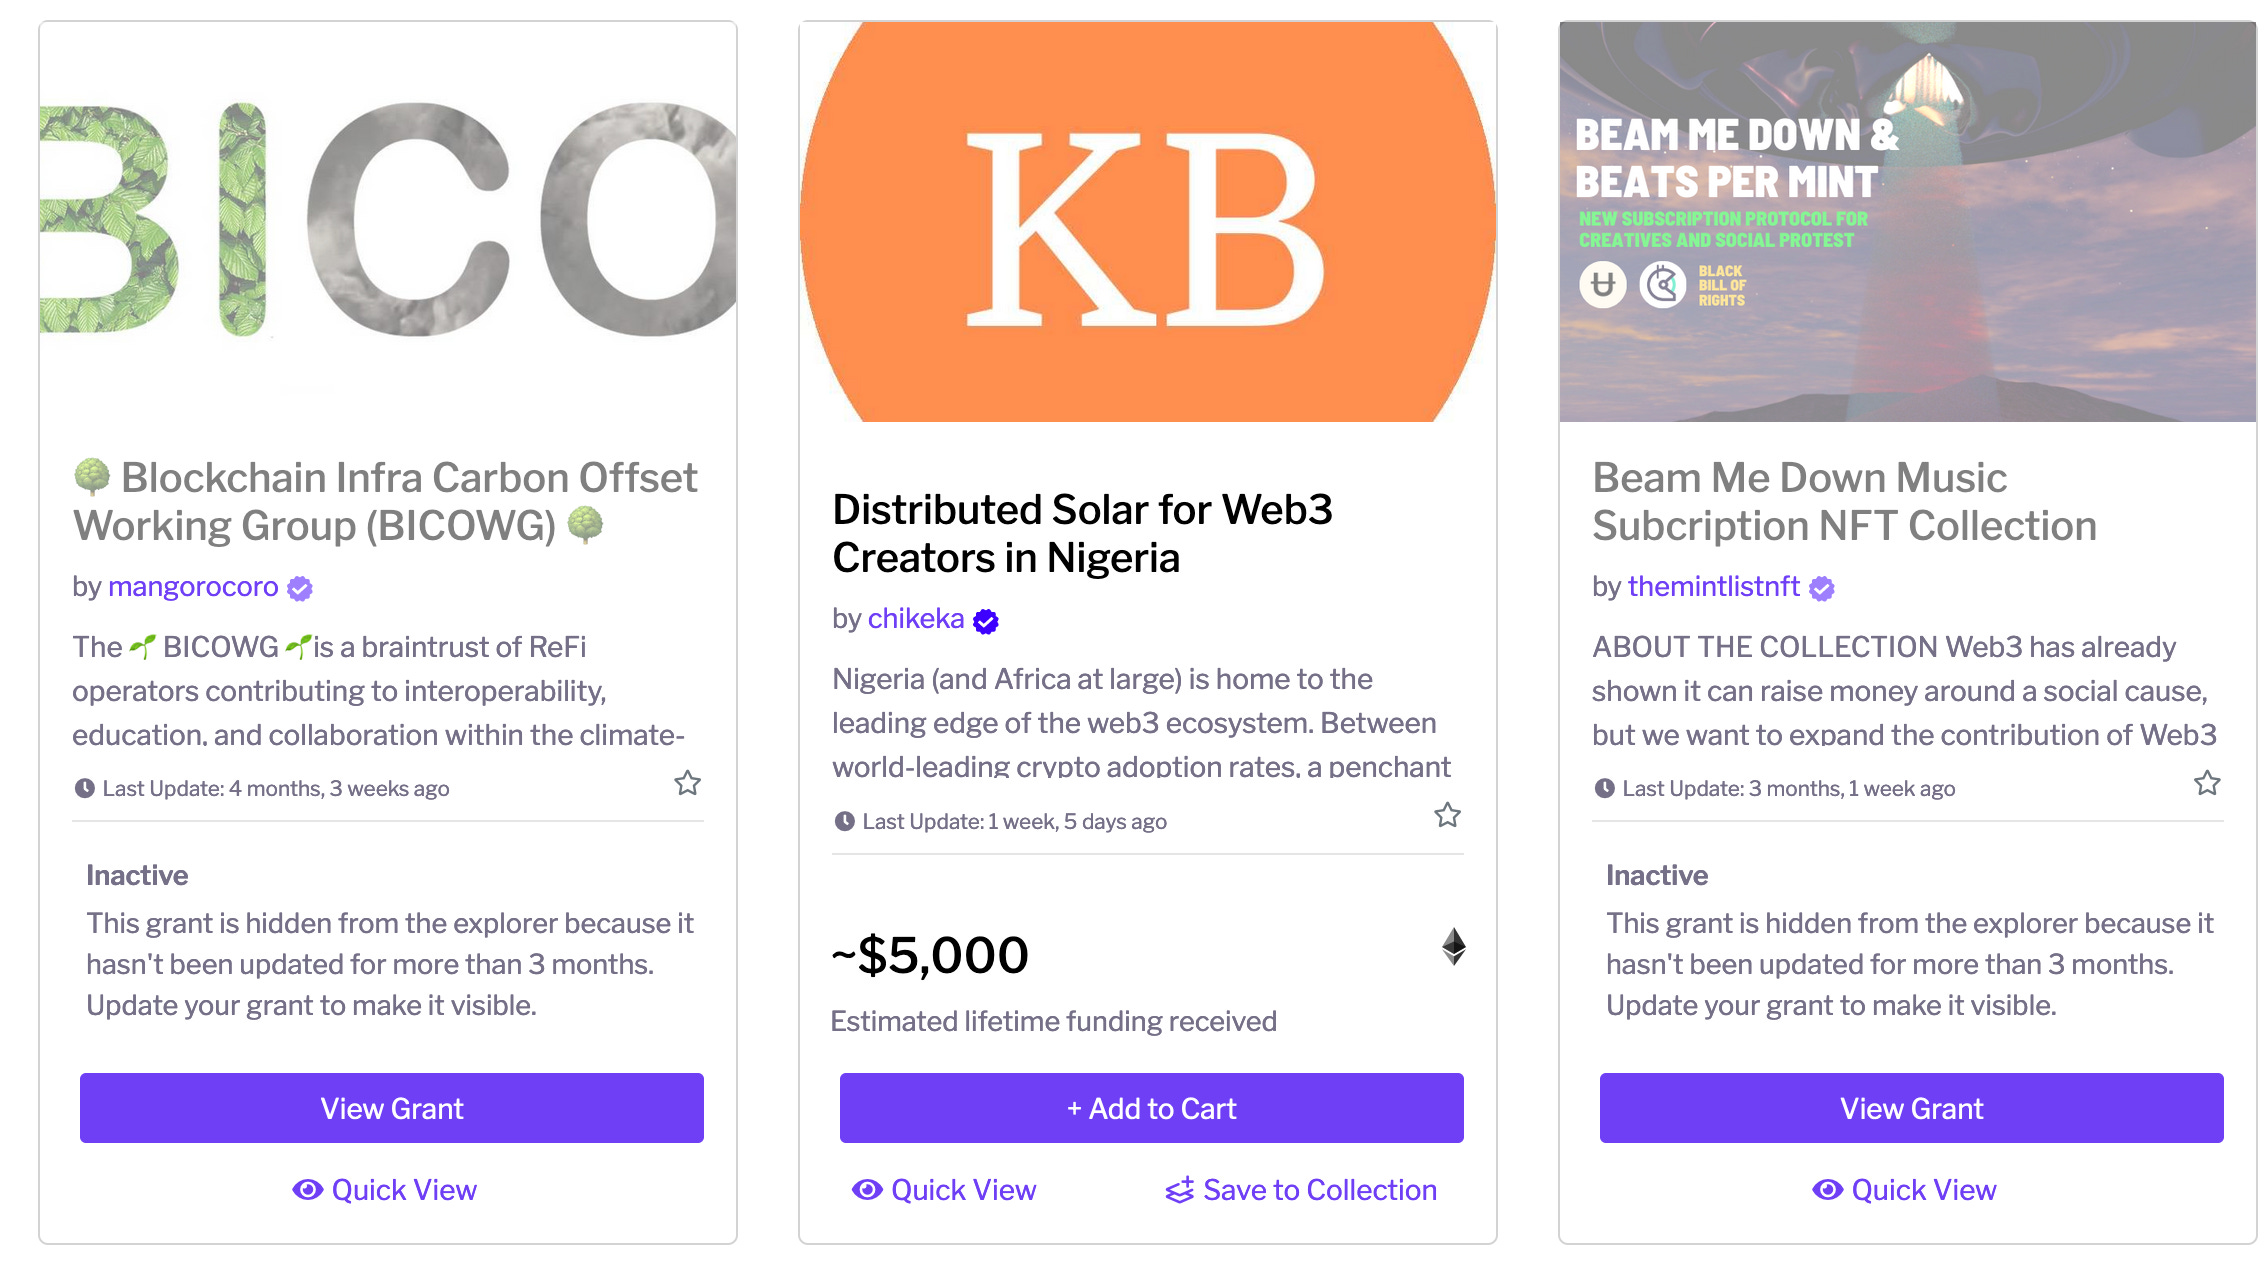Click the verified badge next to chikeka
The image size is (2264, 1276).
coord(986,621)
